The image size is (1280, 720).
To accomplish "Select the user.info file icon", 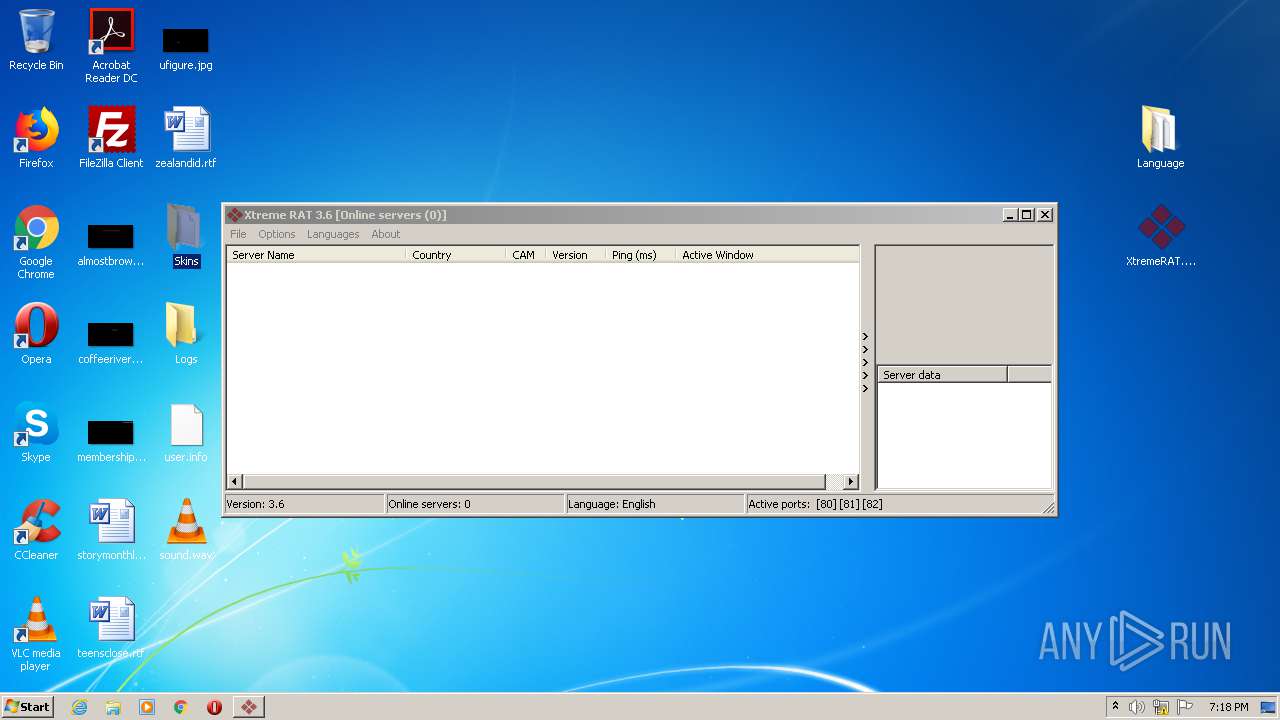I will click(x=186, y=433).
